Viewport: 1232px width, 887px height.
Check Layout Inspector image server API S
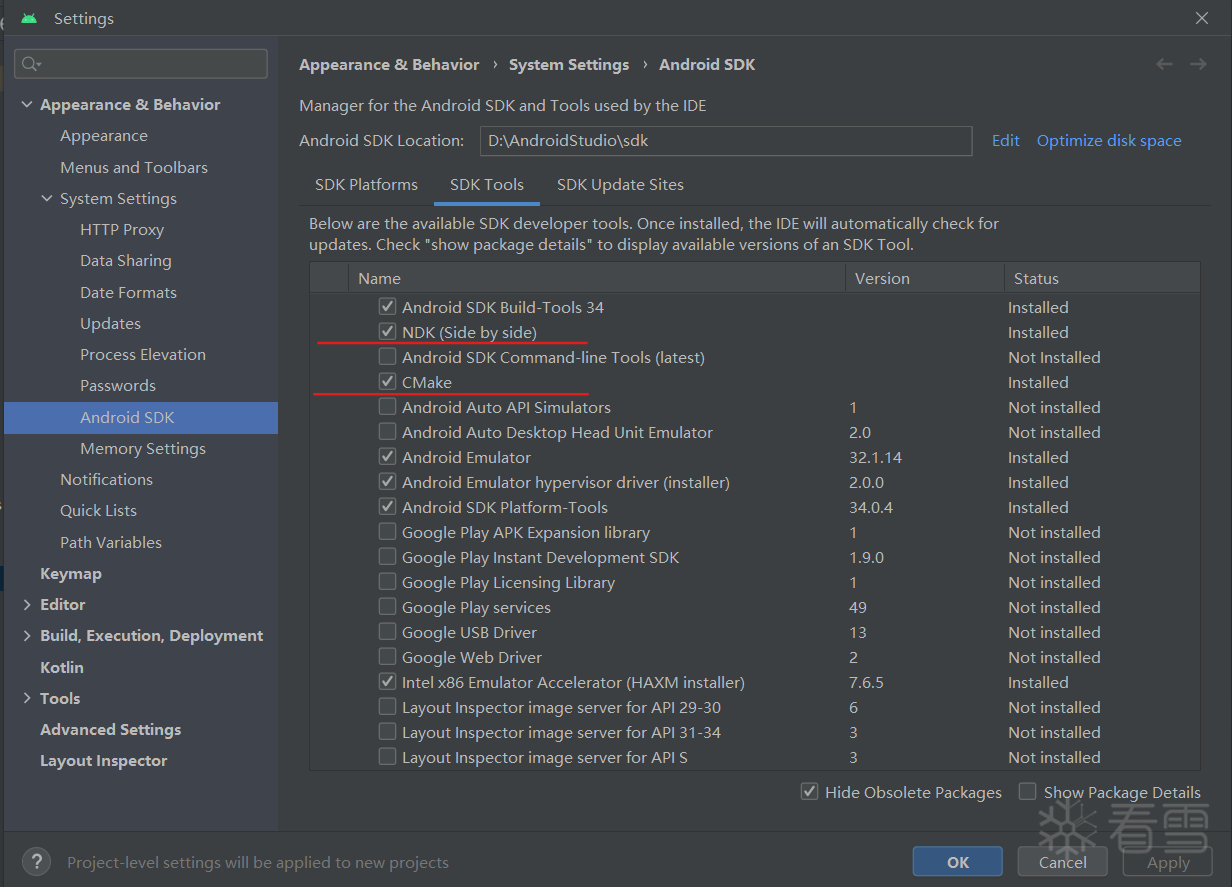click(x=387, y=757)
